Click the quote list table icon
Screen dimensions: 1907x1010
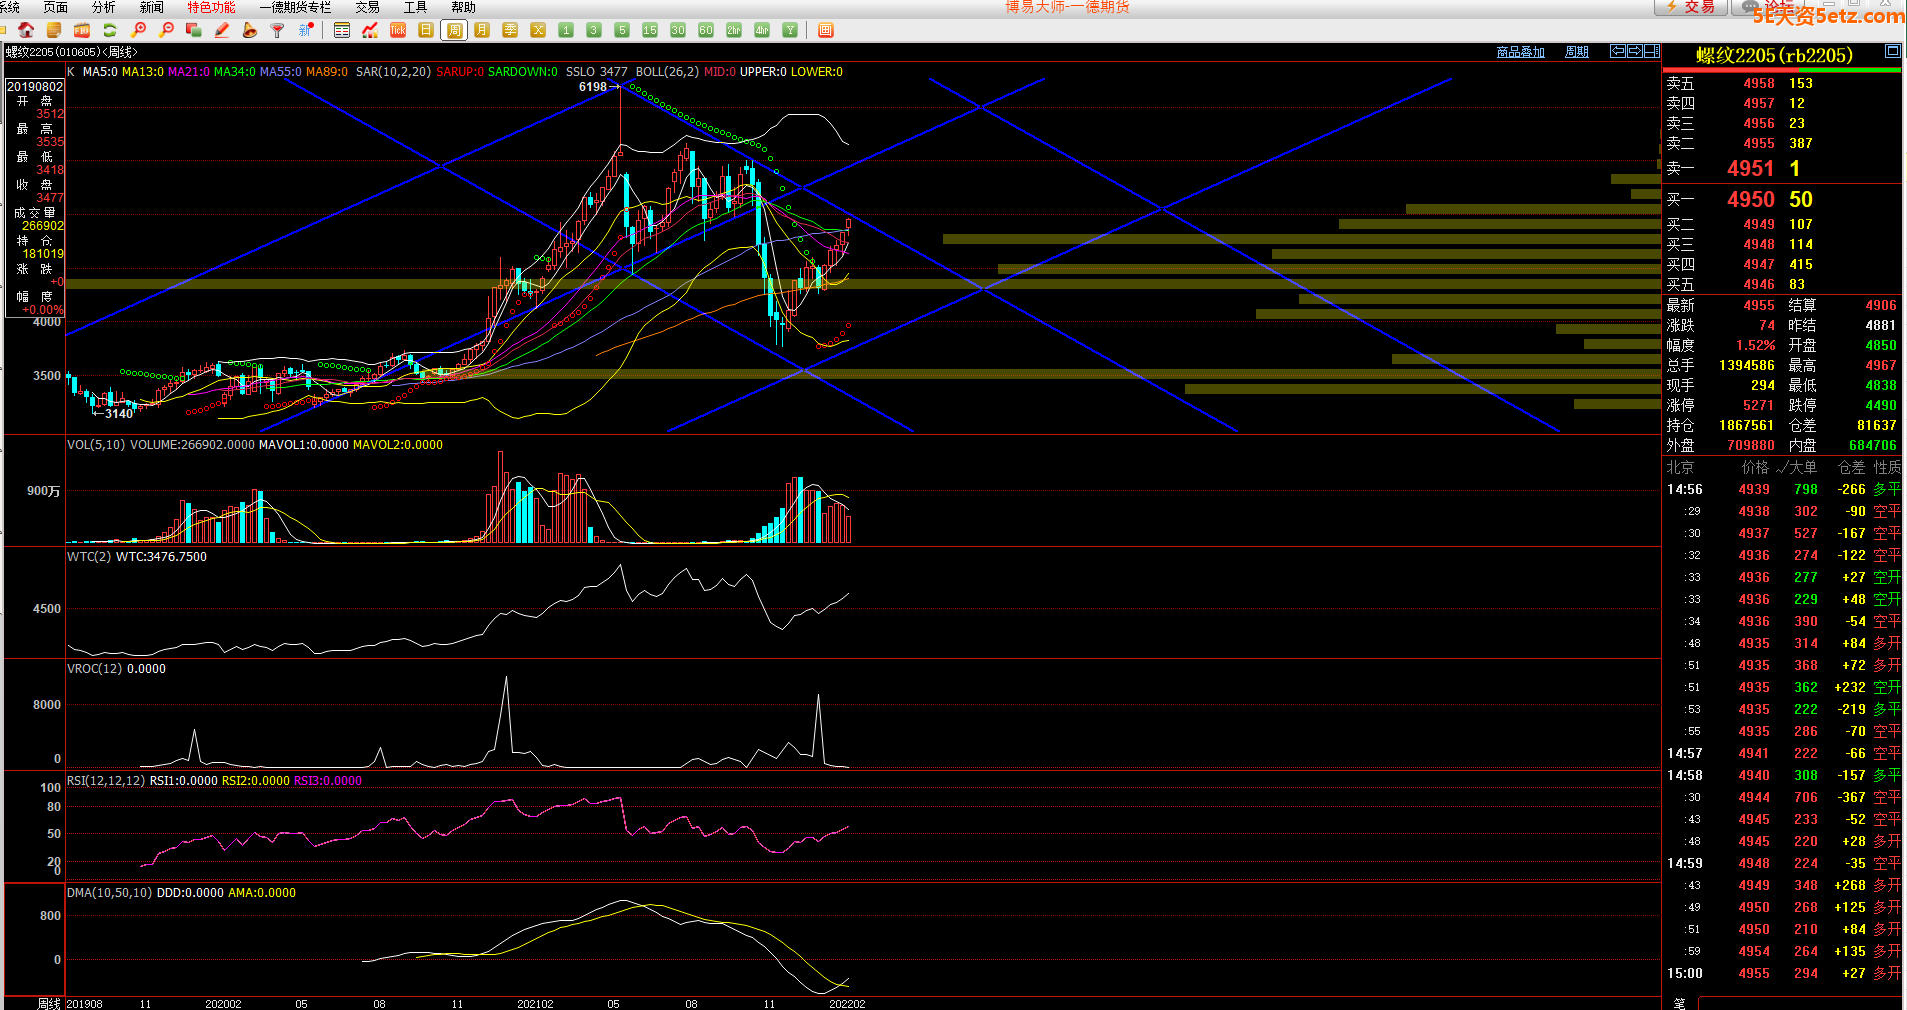coord(342,30)
